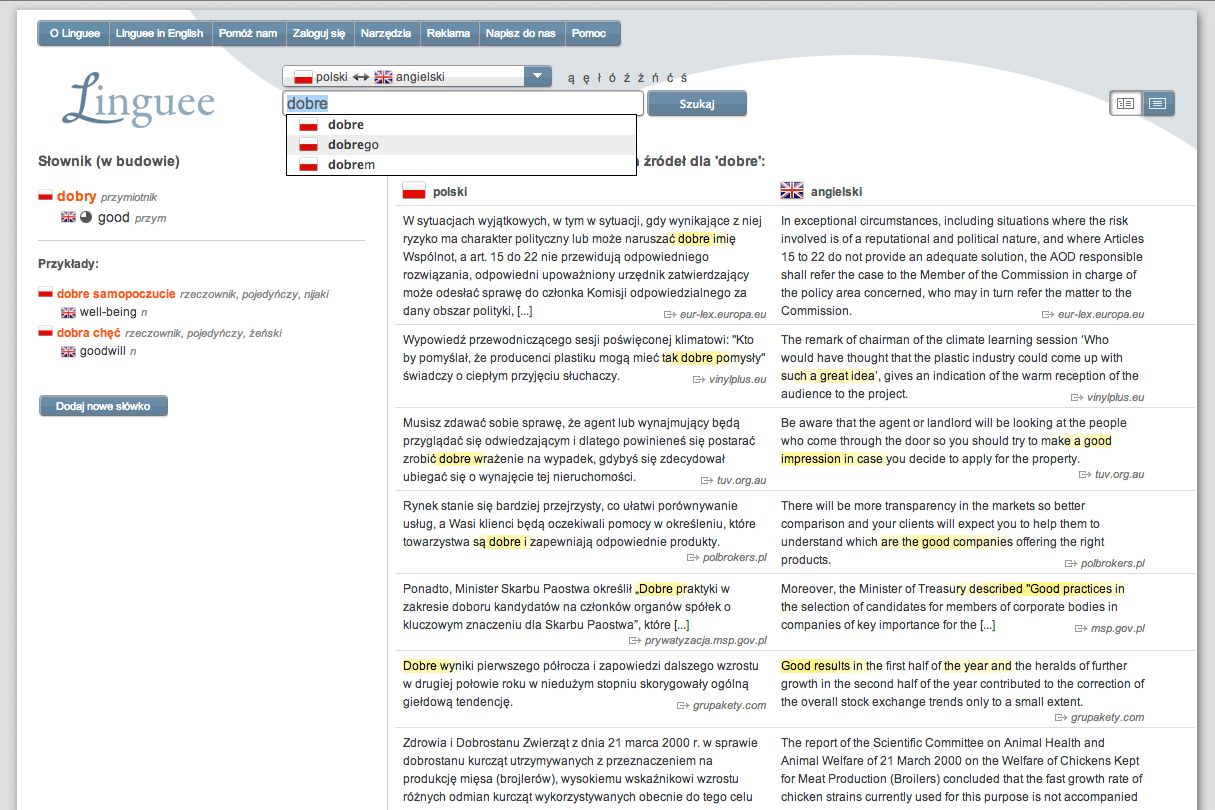Open the translation 'goodwill'
The width and height of the screenshot is (1215, 810).
click(103, 351)
